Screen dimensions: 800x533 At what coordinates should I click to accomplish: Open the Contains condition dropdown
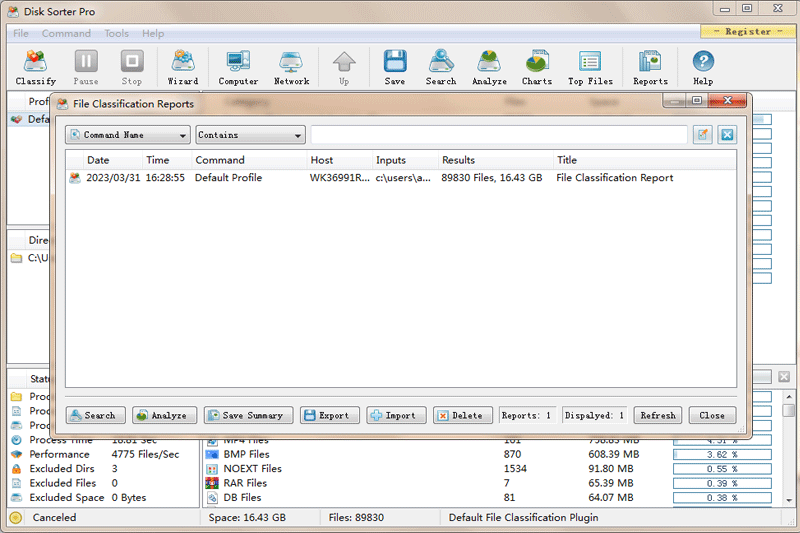[x=250, y=135]
